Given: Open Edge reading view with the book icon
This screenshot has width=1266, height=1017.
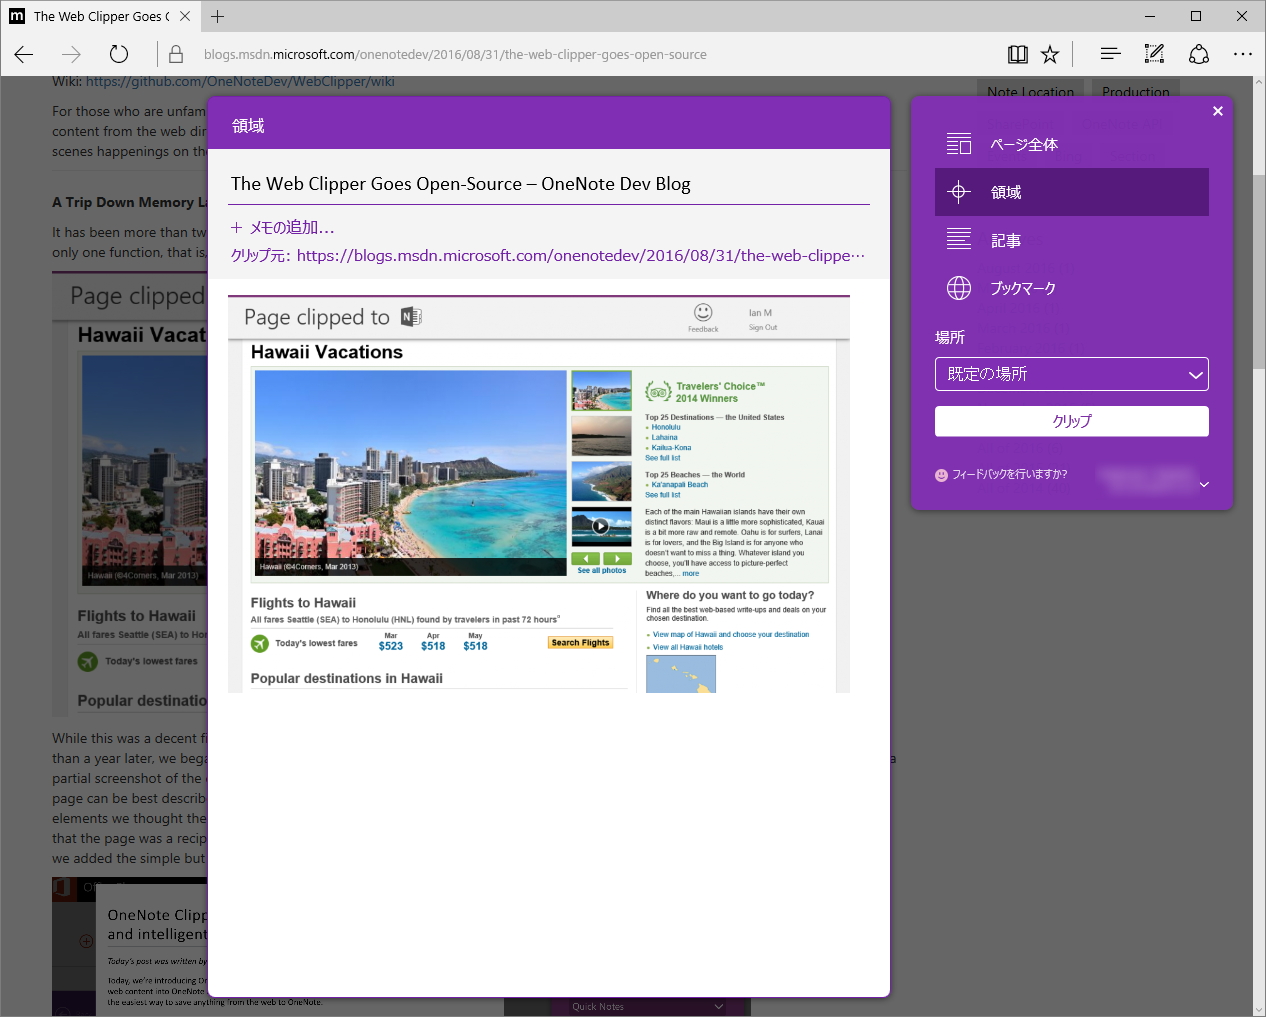Looking at the screenshot, I should (1017, 54).
